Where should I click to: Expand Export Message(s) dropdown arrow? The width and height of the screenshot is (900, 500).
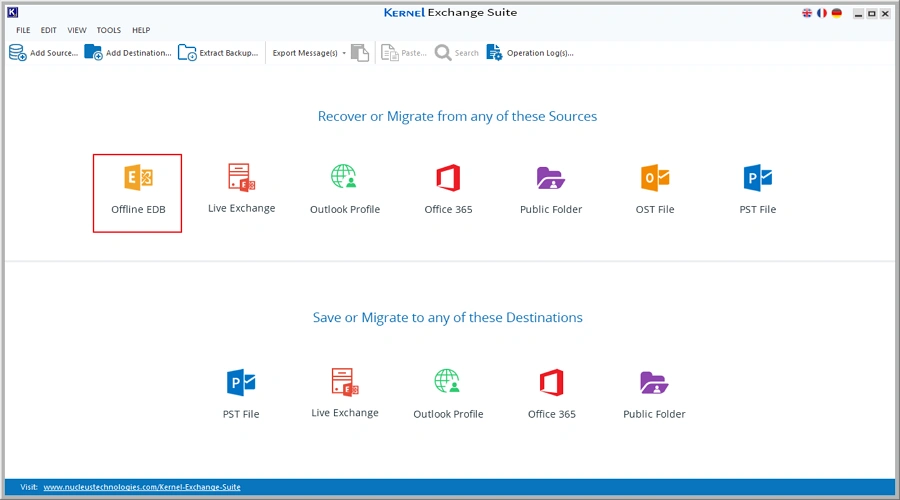point(344,53)
